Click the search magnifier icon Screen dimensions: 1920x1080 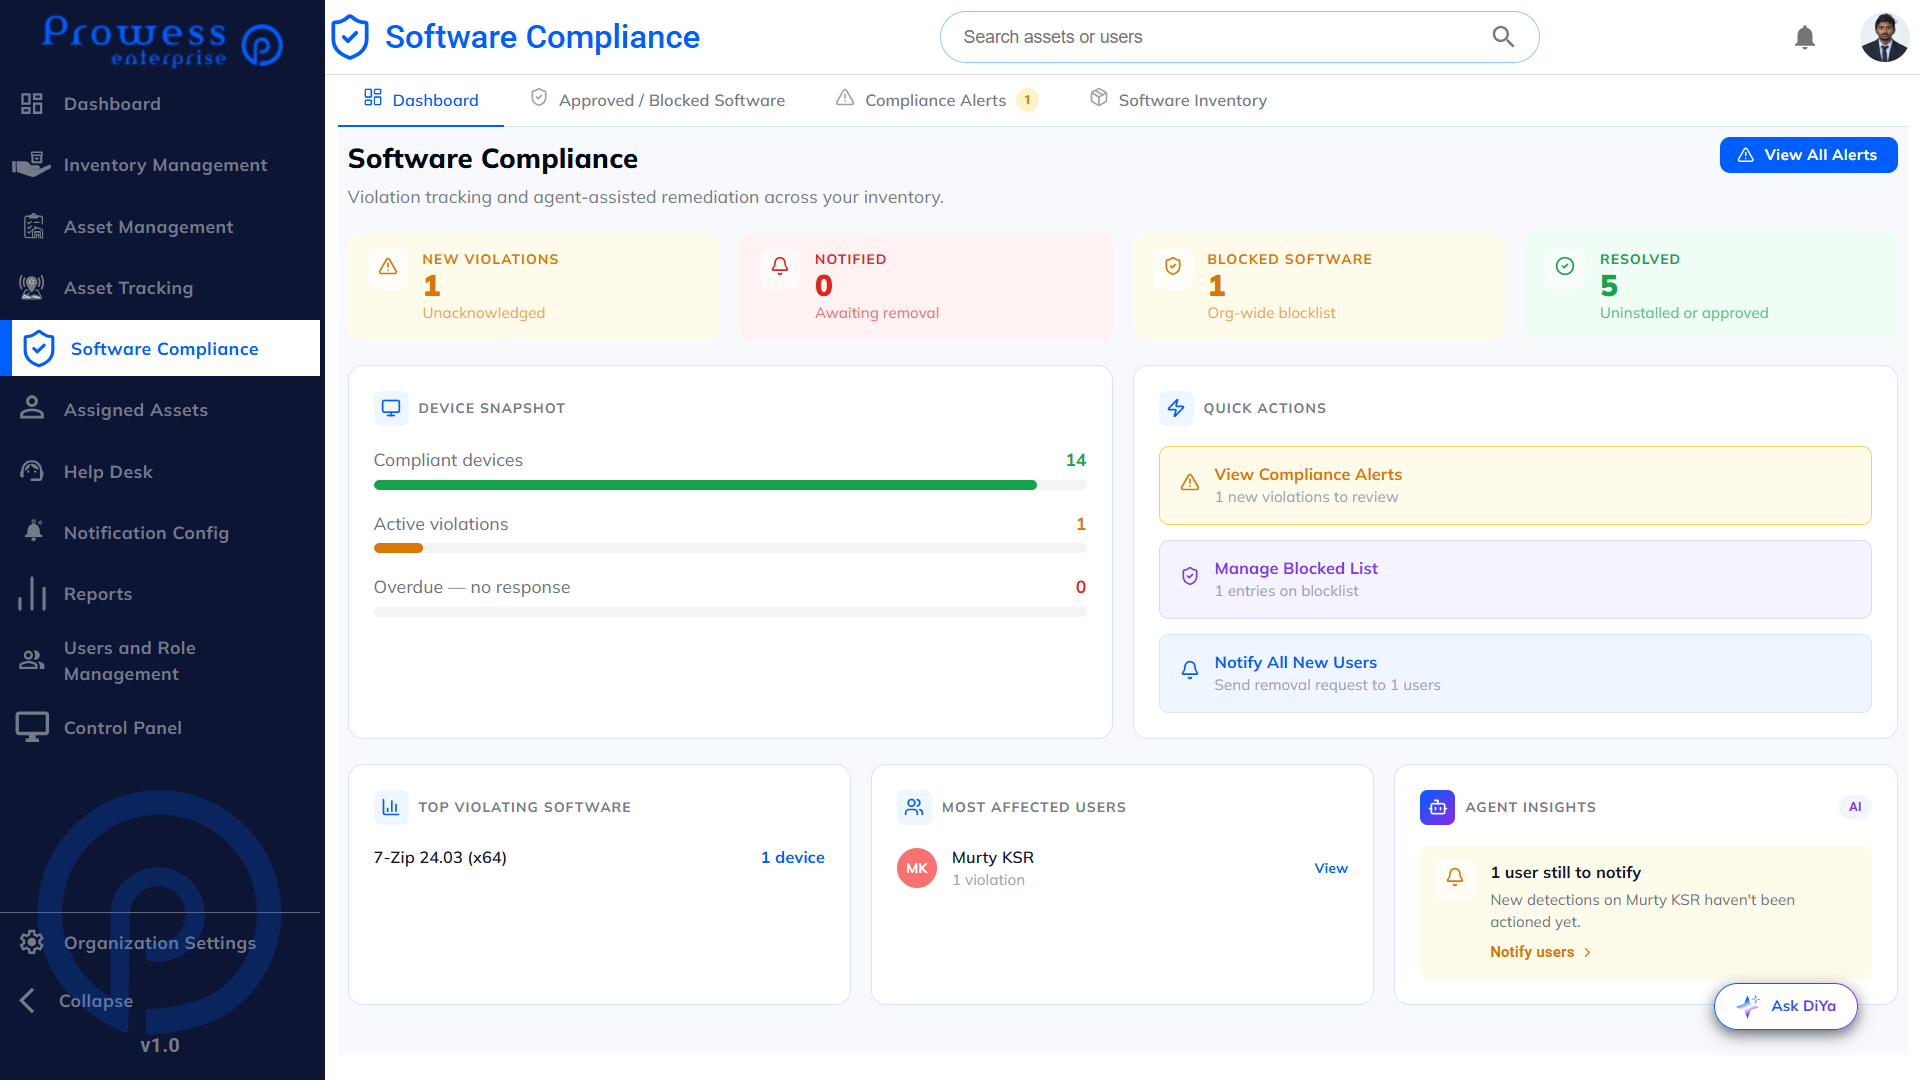[x=1503, y=37]
